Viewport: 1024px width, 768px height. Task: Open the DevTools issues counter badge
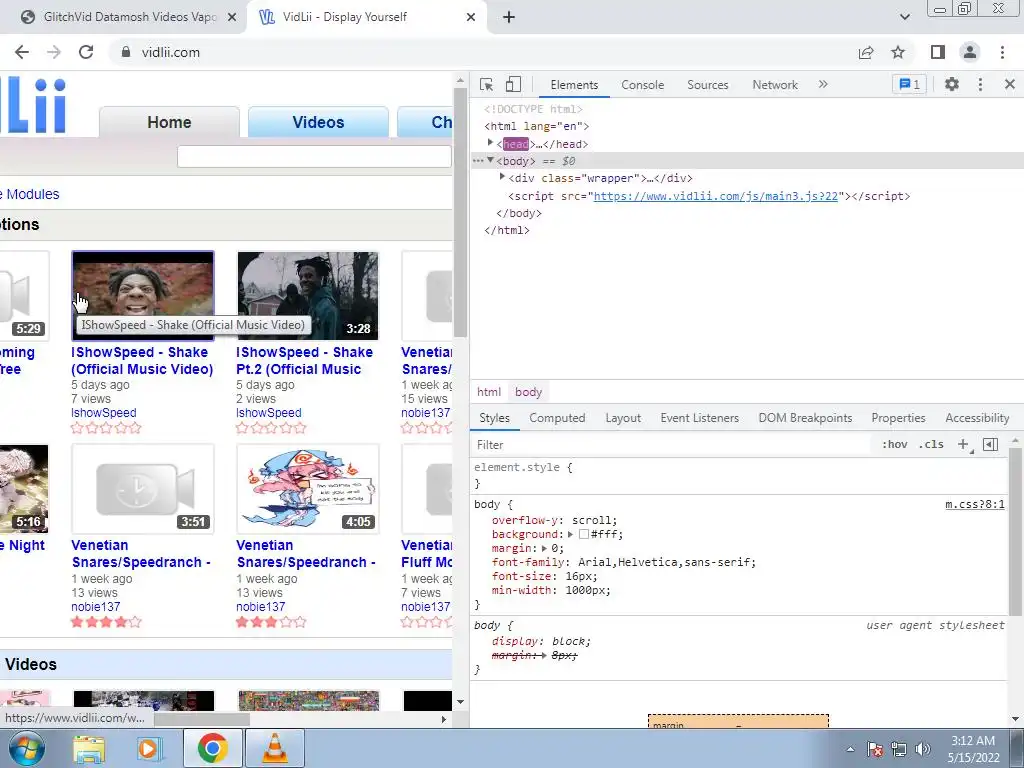(x=909, y=84)
